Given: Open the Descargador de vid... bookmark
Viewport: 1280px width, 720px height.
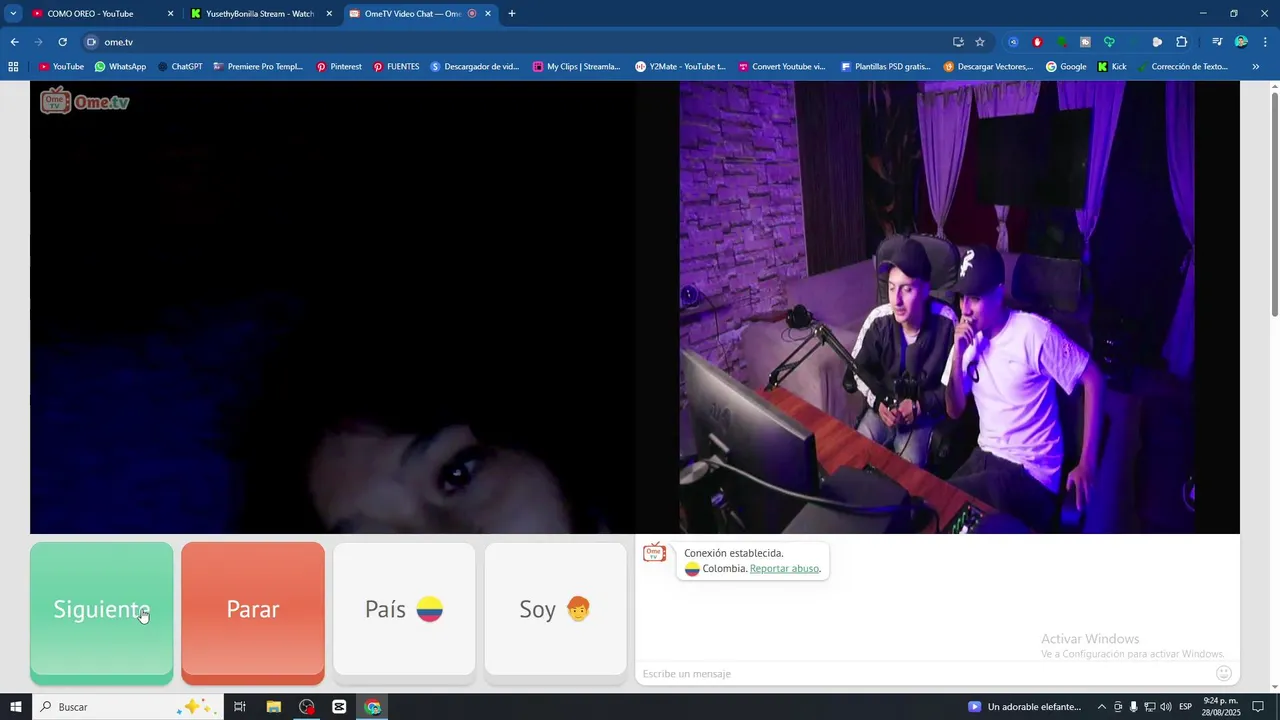Looking at the screenshot, I should 475,67.
